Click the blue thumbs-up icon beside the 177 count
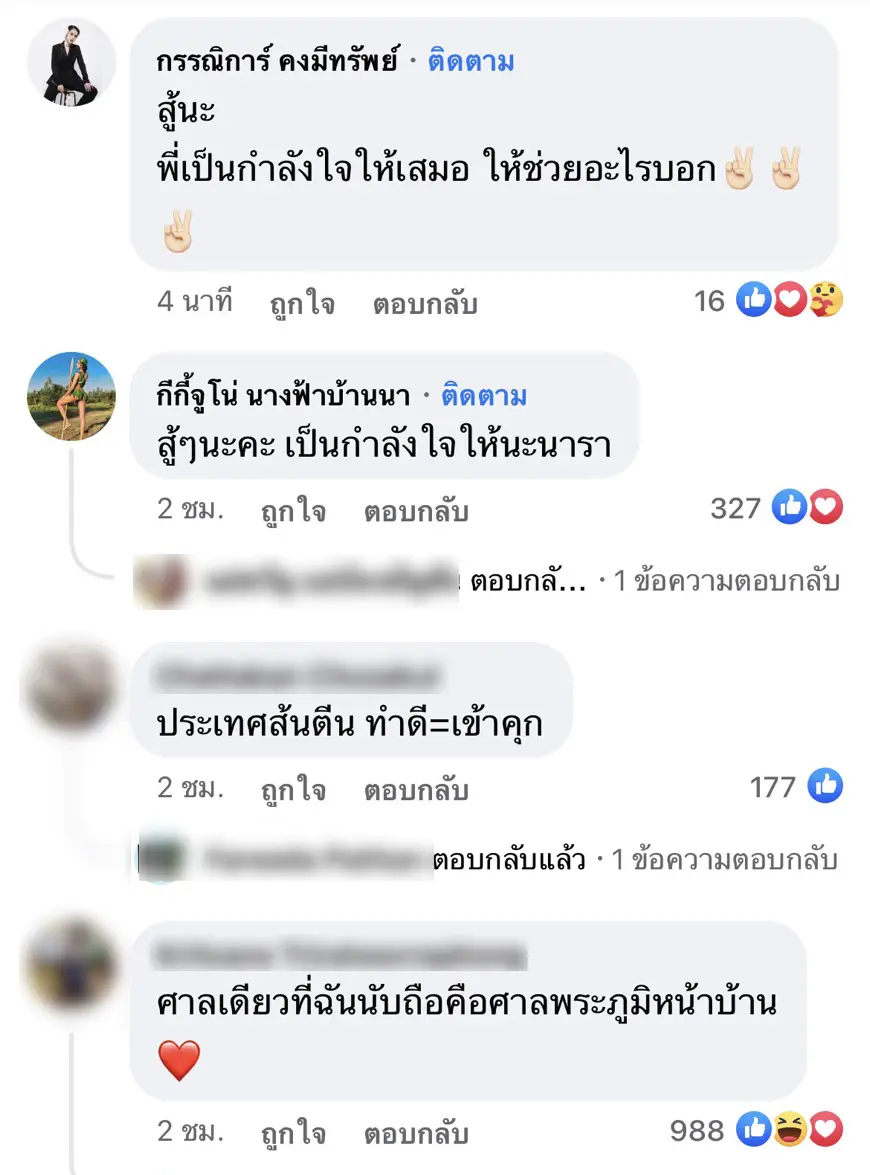Screen dimensions: 870x1175 825,786
